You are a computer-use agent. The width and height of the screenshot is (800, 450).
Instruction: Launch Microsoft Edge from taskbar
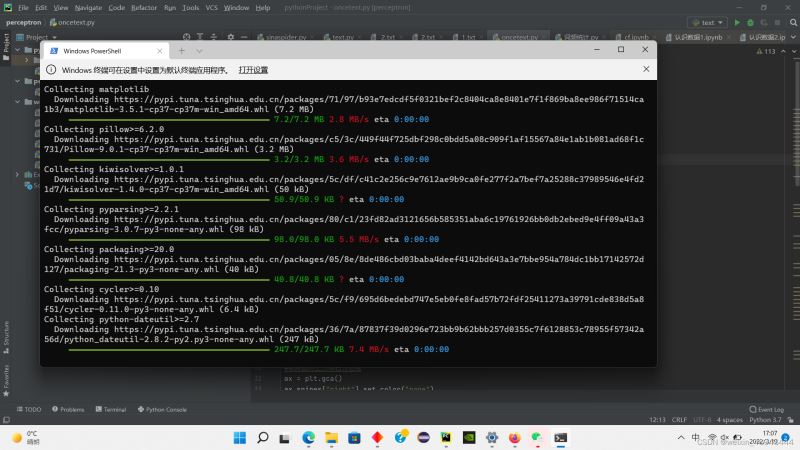point(308,438)
